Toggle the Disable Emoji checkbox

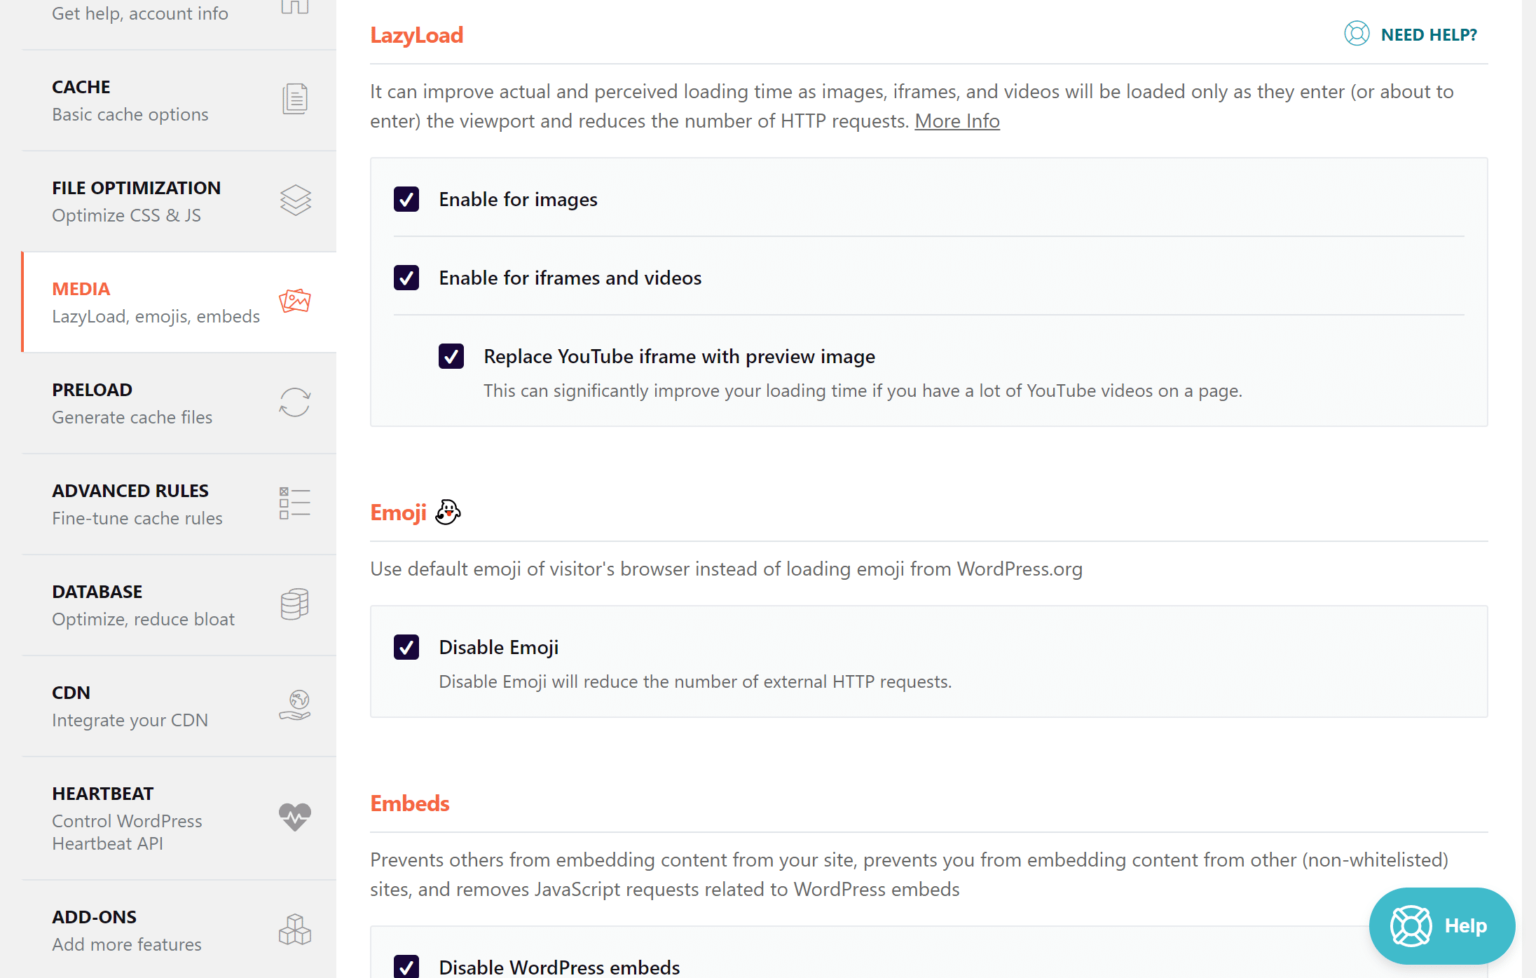(406, 648)
